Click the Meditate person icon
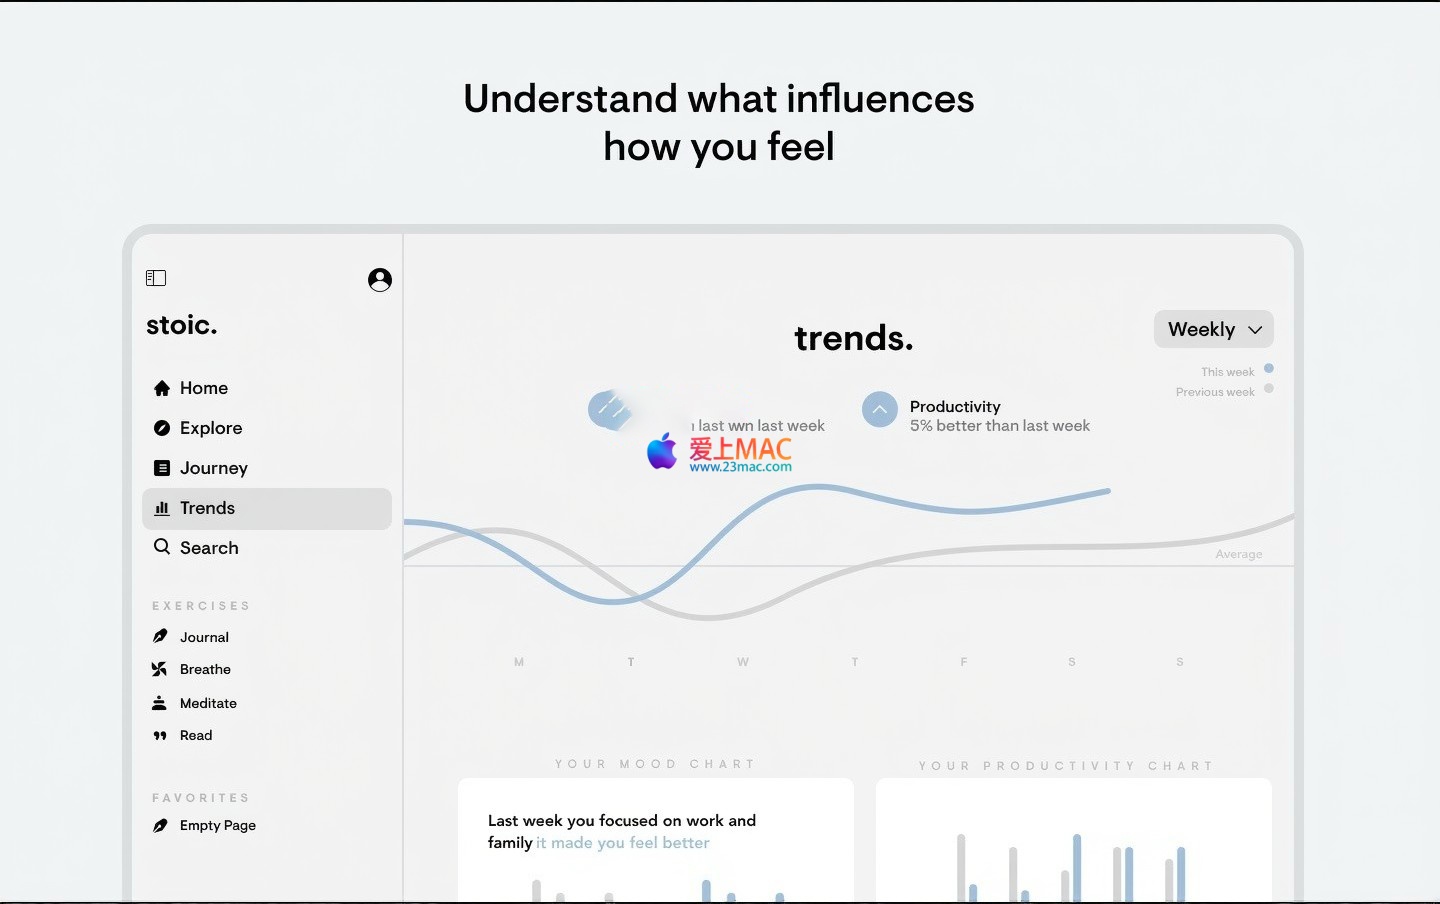This screenshot has width=1440, height=904. (x=159, y=703)
